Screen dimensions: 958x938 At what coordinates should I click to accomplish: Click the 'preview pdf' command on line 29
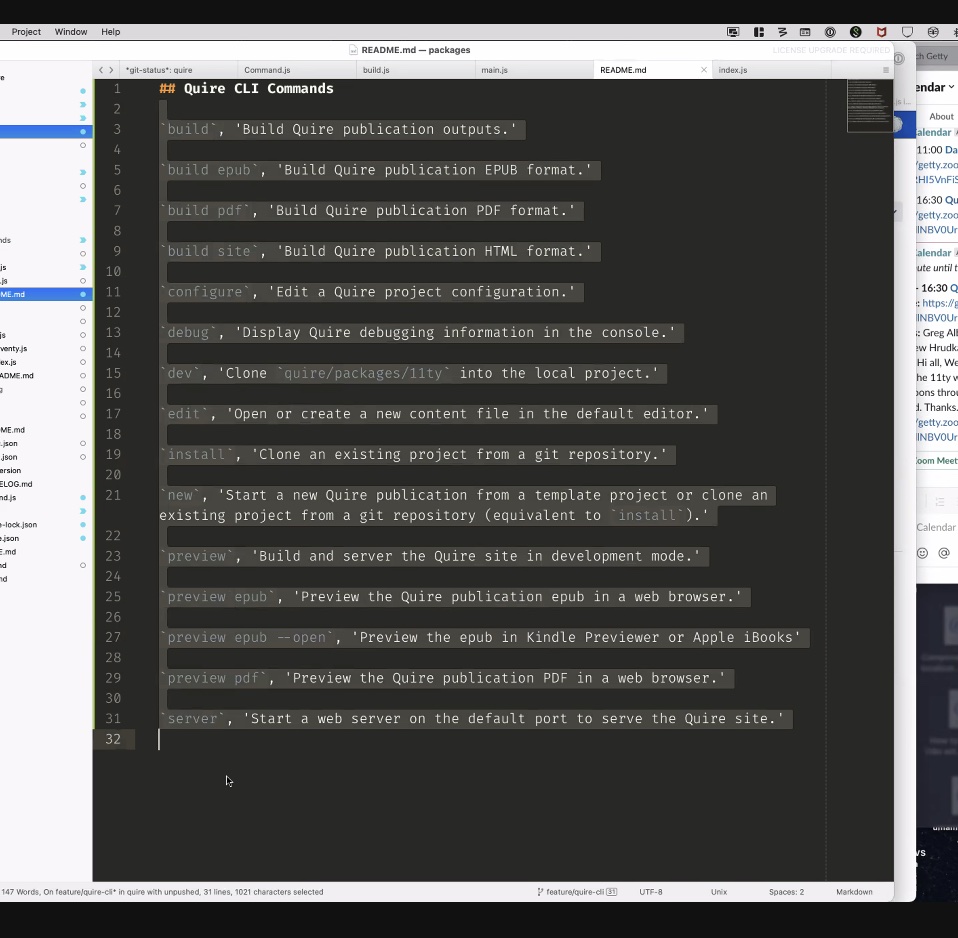coord(213,678)
